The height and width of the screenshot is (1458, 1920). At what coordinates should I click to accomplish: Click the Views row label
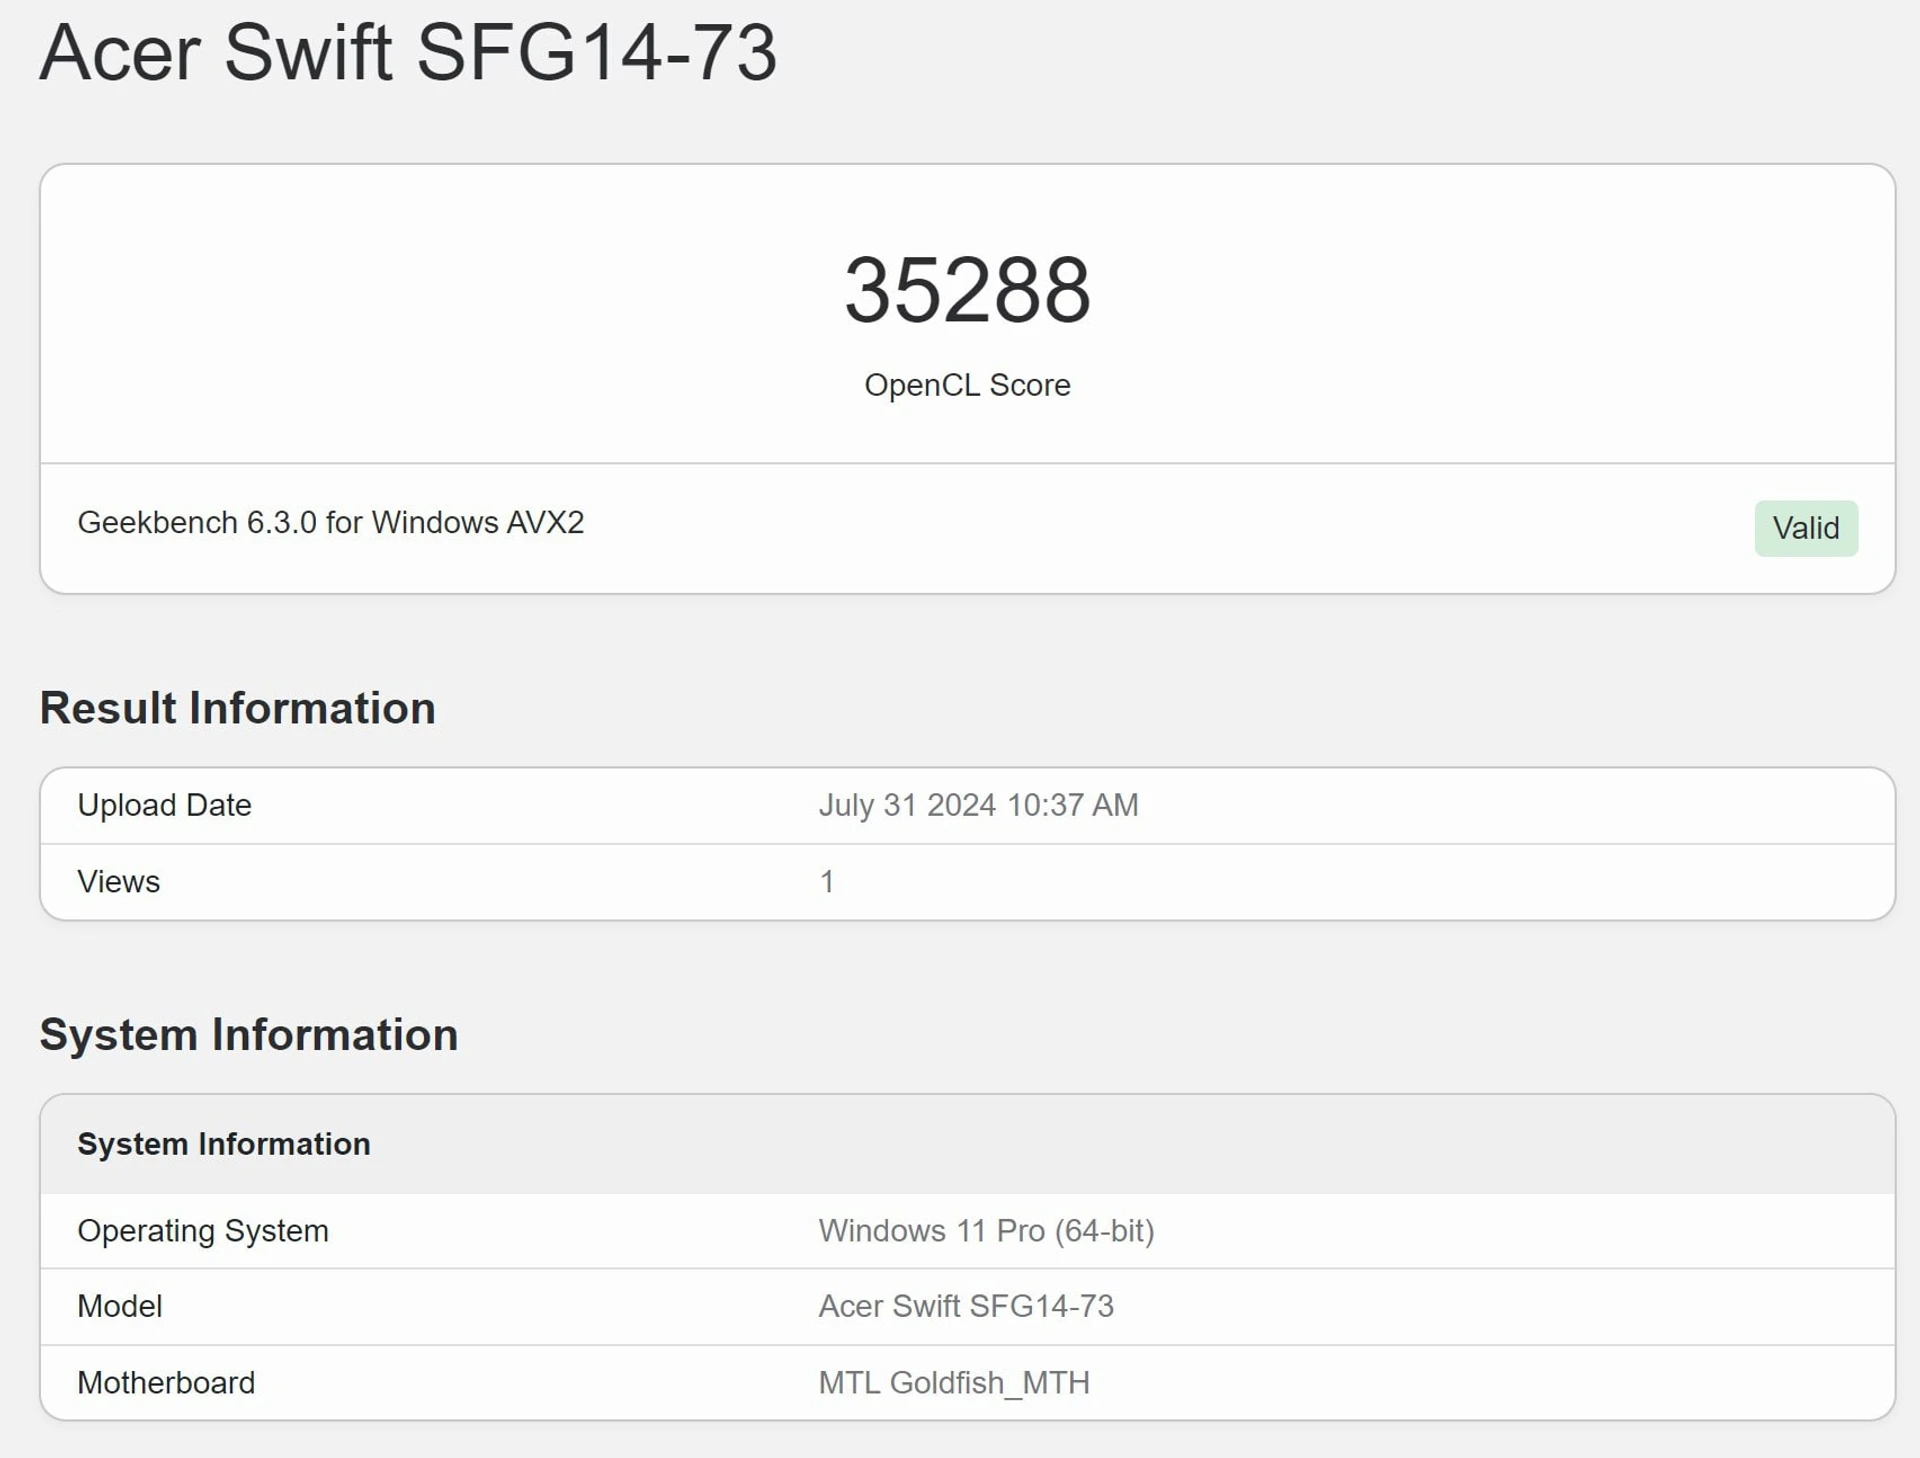[119, 882]
